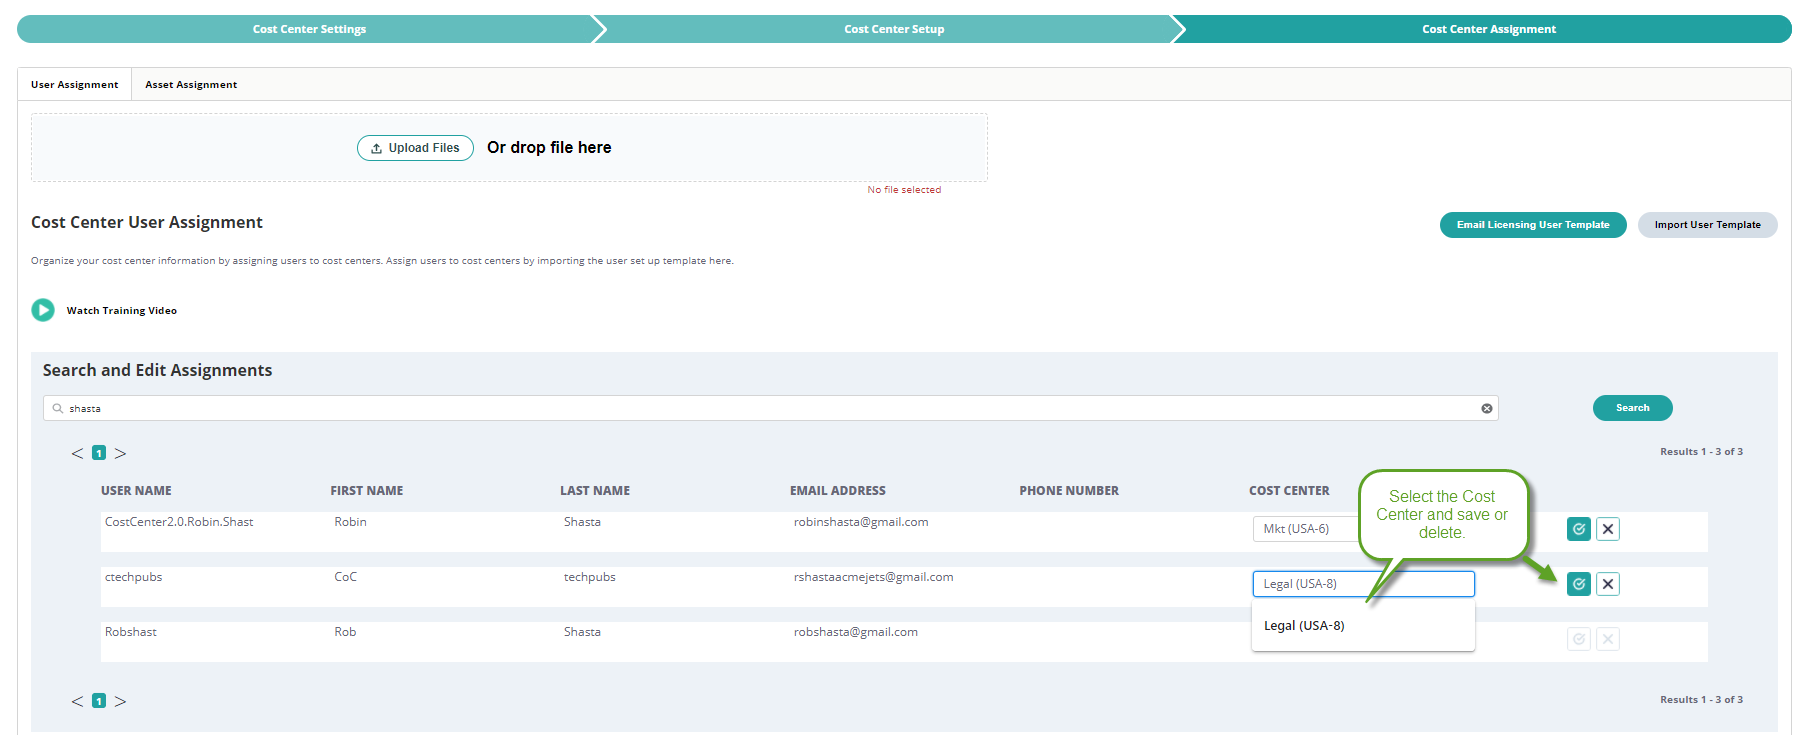
Task: Click the USER NAME column header
Action: 136,491
